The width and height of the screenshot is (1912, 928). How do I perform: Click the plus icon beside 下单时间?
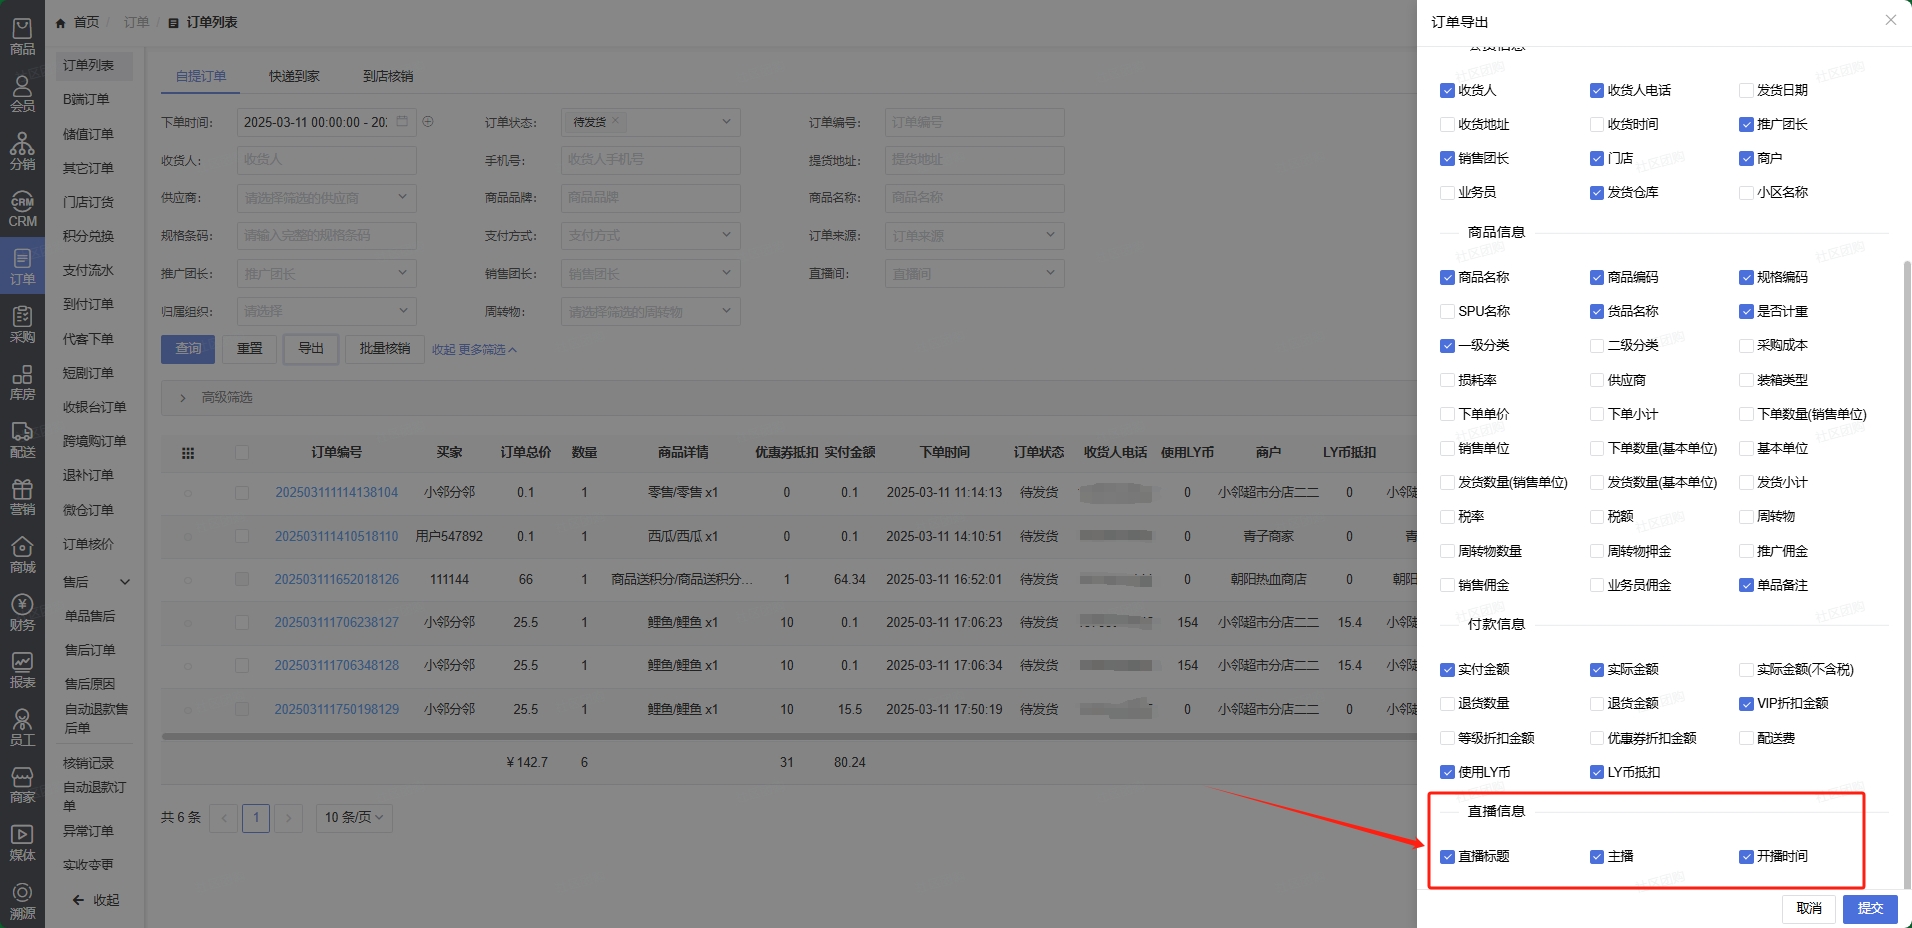428,122
